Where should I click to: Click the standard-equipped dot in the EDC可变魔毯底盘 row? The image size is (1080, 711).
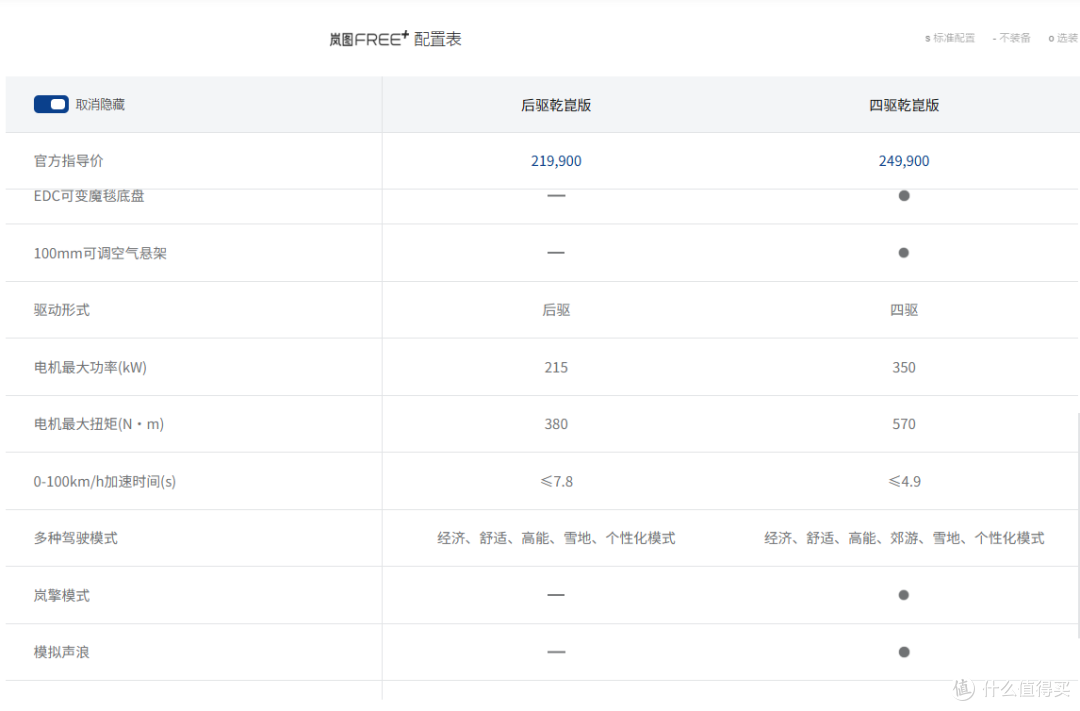click(904, 196)
